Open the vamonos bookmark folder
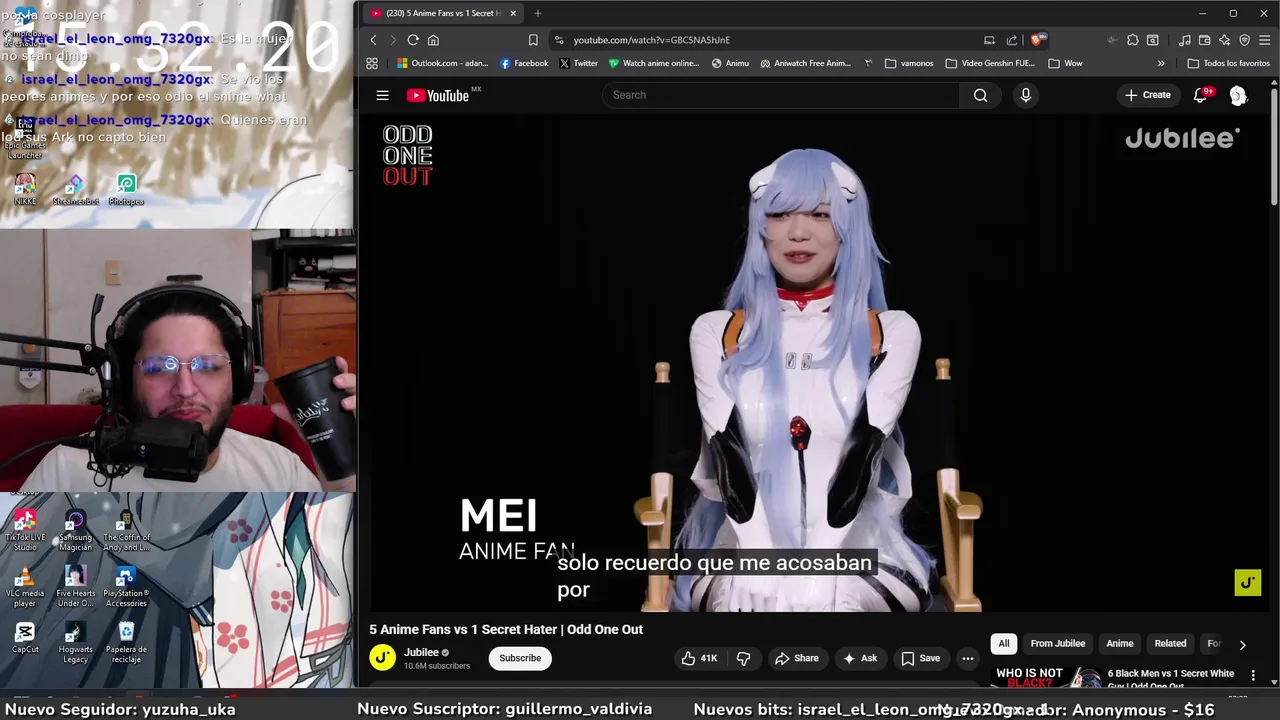Viewport: 1280px width, 720px height. click(x=909, y=63)
